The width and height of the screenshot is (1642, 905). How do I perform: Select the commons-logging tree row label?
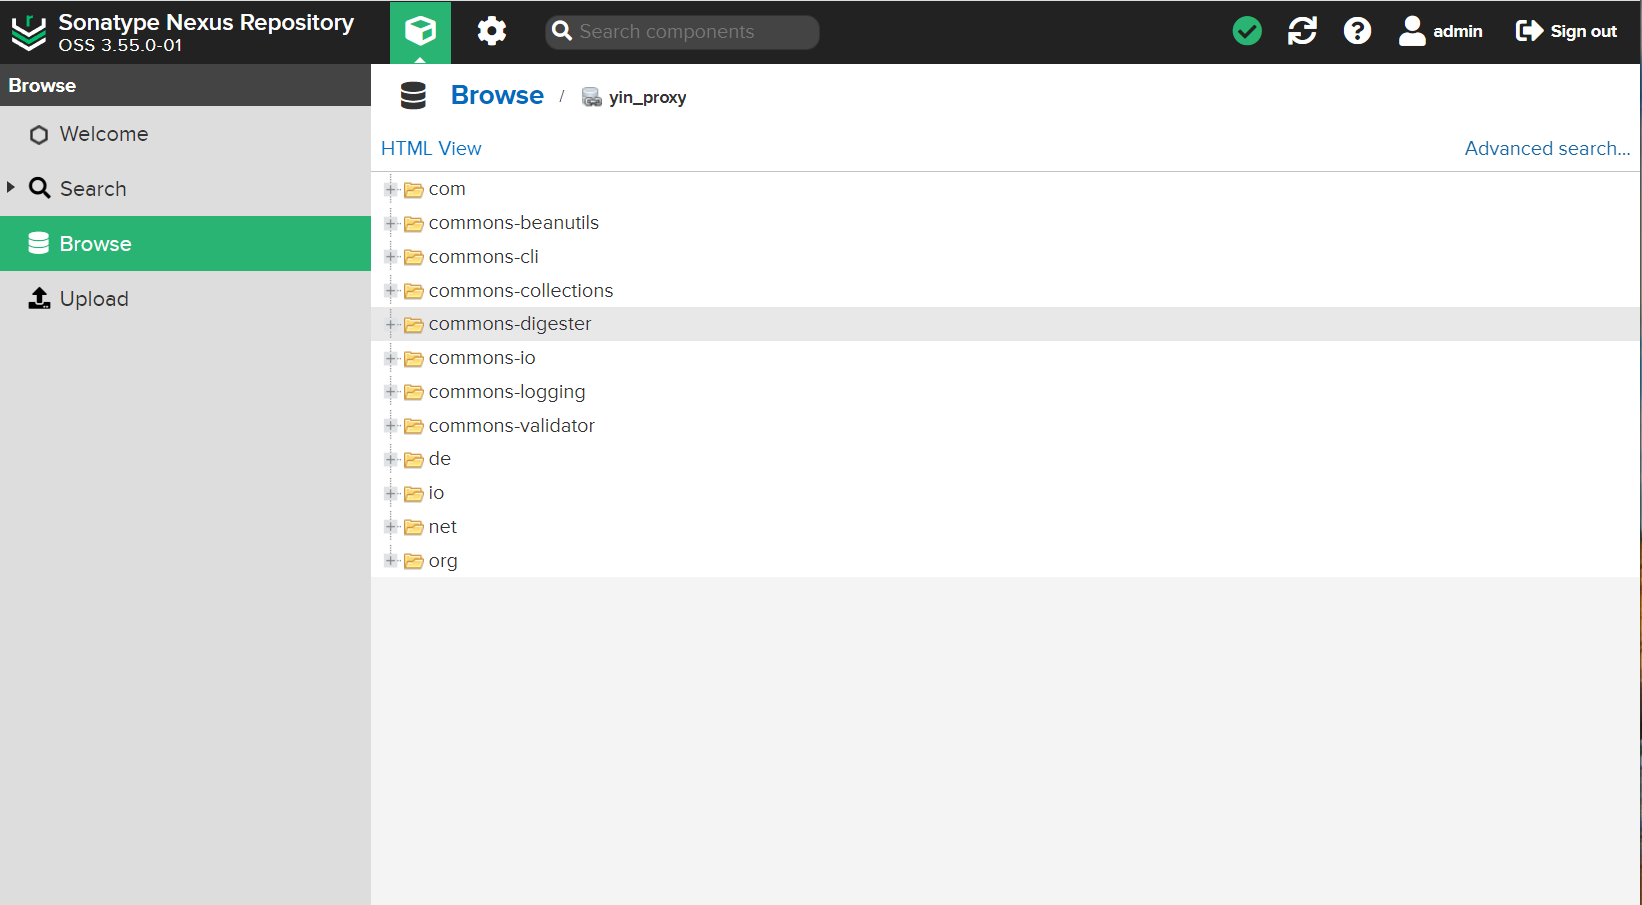pos(507,392)
